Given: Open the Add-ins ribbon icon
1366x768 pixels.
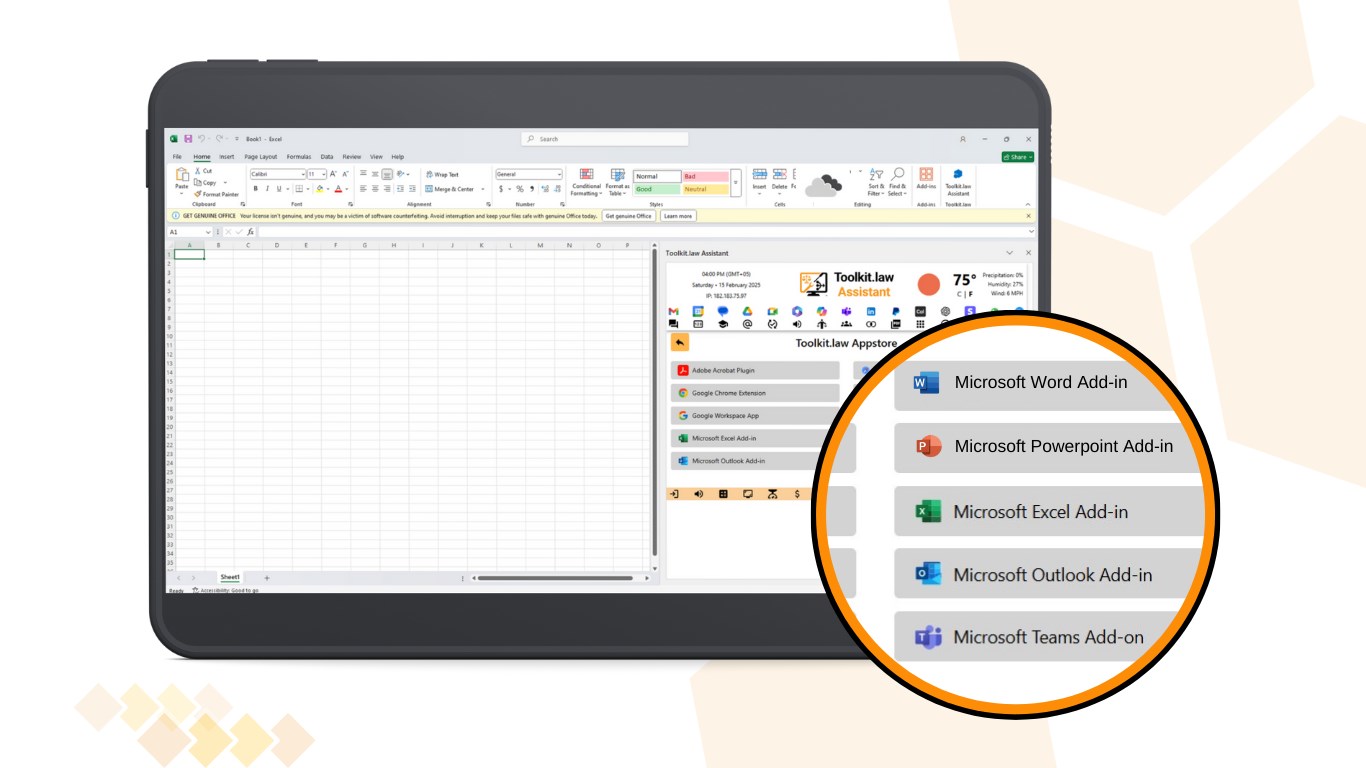Looking at the screenshot, I should [926, 180].
